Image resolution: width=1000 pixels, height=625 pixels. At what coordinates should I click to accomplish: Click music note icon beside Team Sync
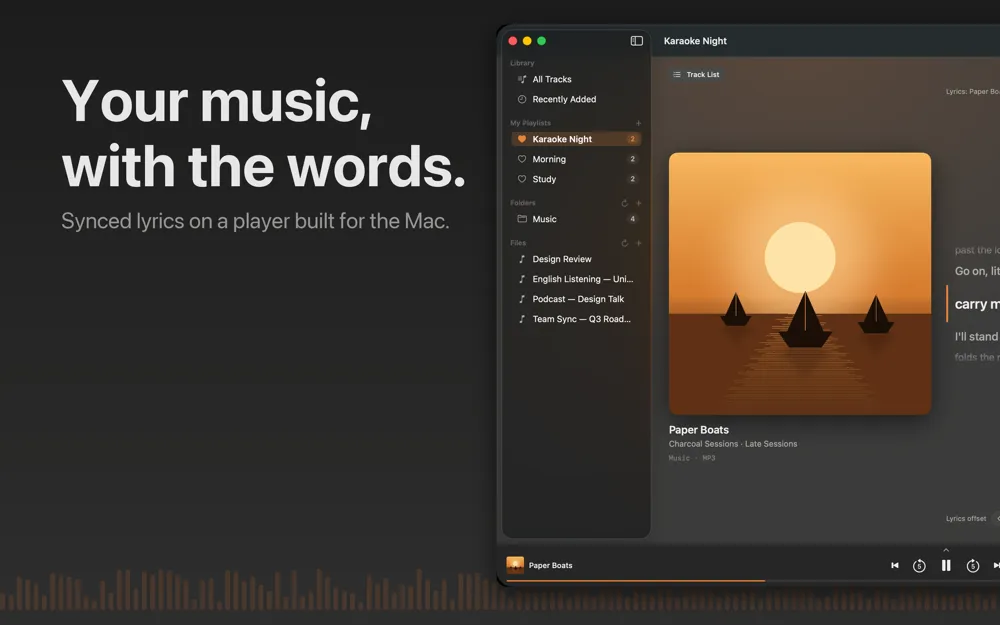(x=522, y=319)
